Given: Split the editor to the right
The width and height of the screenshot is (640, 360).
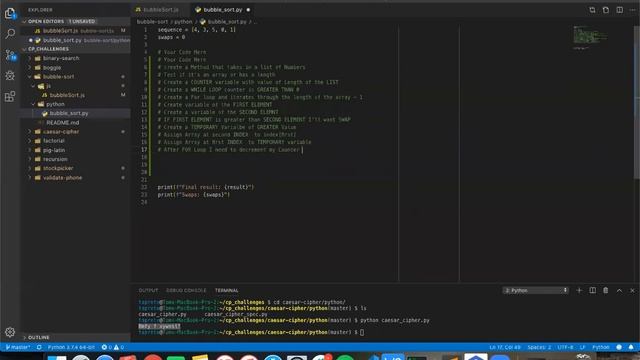Looking at the screenshot, I should point(620,10).
